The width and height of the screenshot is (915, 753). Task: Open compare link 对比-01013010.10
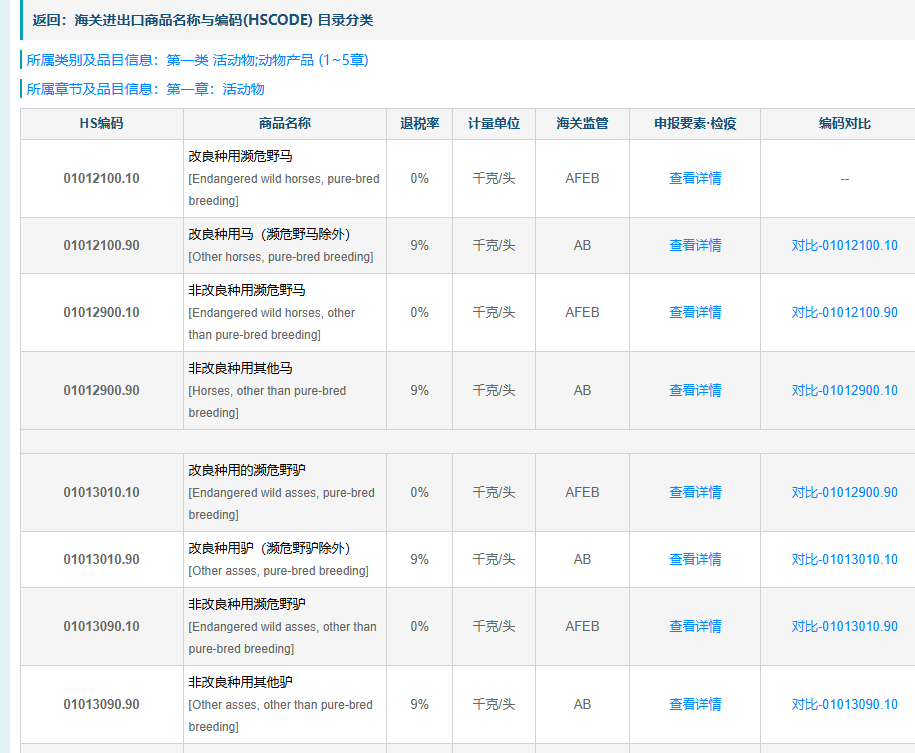pos(844,560)
